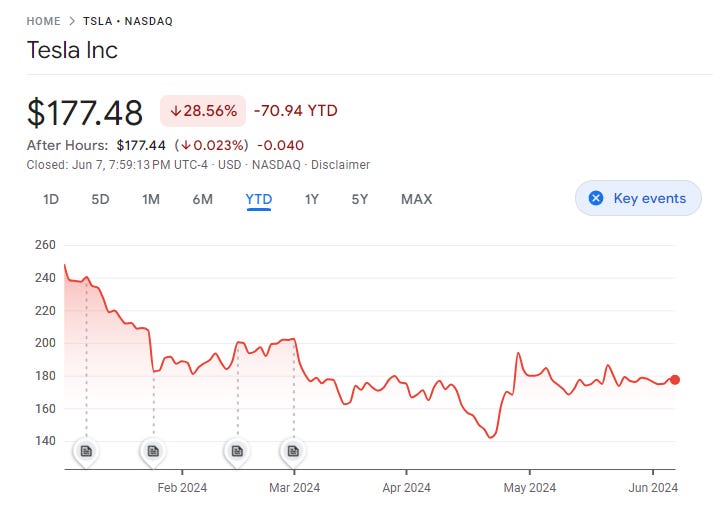Go to HOME in the breadcrumb
Image resolution: width=713 pixels, height=508 pixels.
point(43,21)
